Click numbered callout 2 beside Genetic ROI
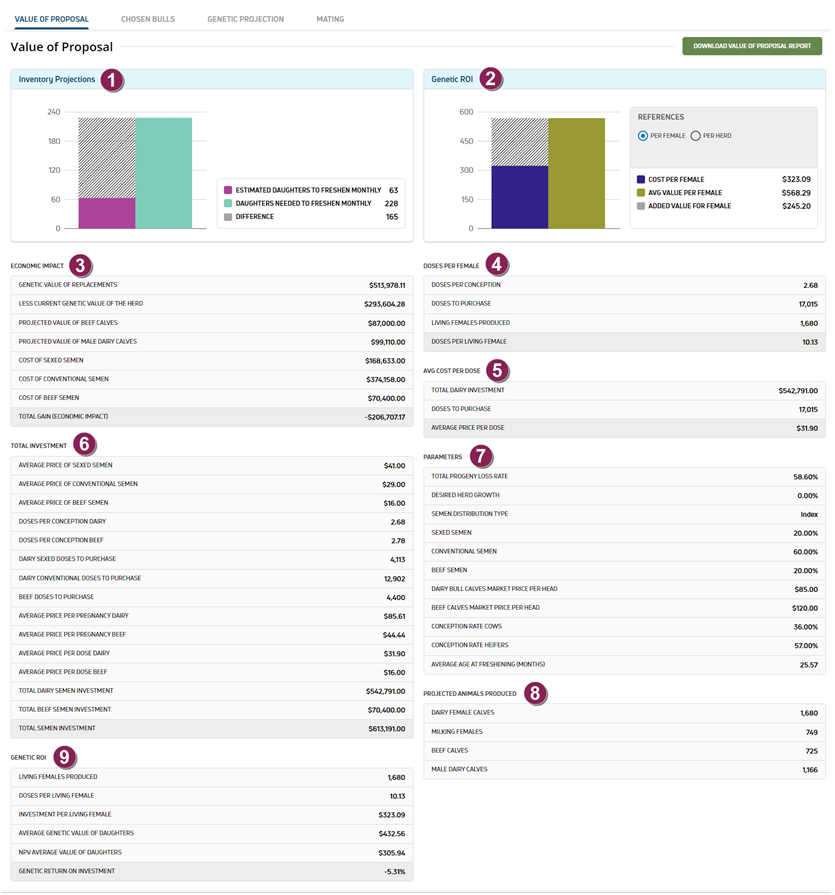 coord(490,80)
